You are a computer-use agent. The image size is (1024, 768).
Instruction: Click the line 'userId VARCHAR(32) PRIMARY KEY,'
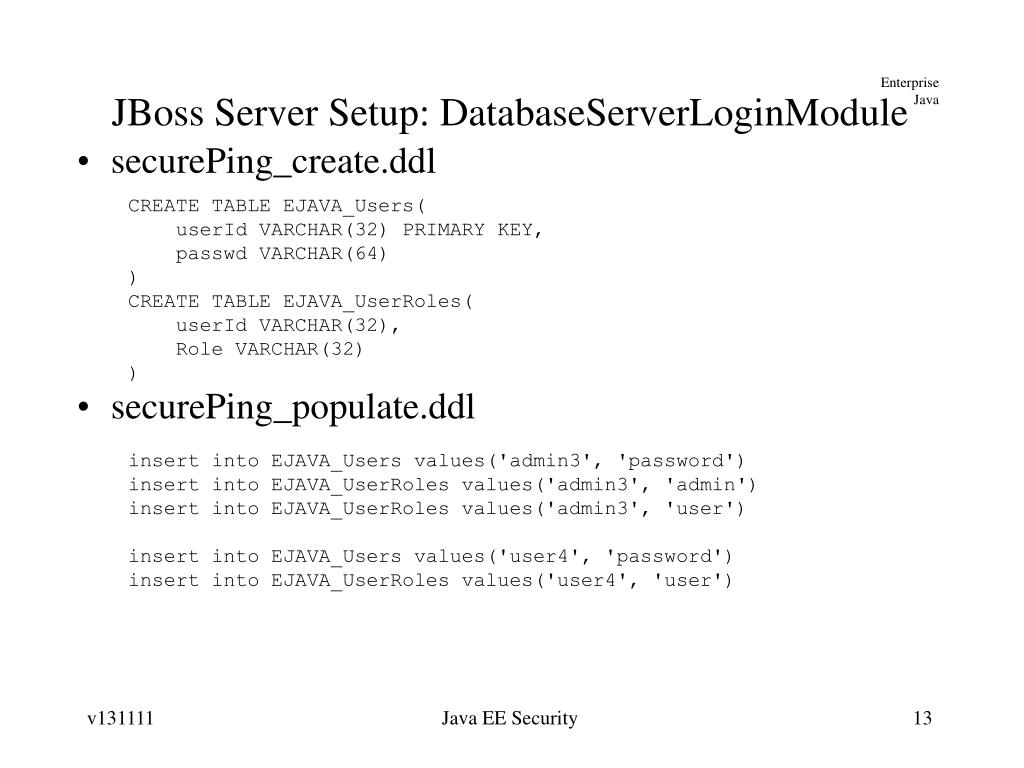pos(359,230)
